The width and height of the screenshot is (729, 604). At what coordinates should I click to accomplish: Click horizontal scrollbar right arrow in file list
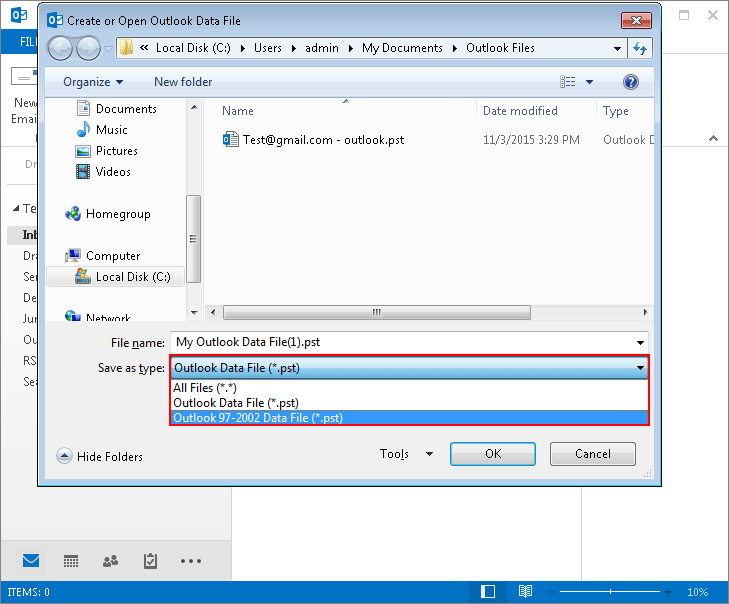645,312
